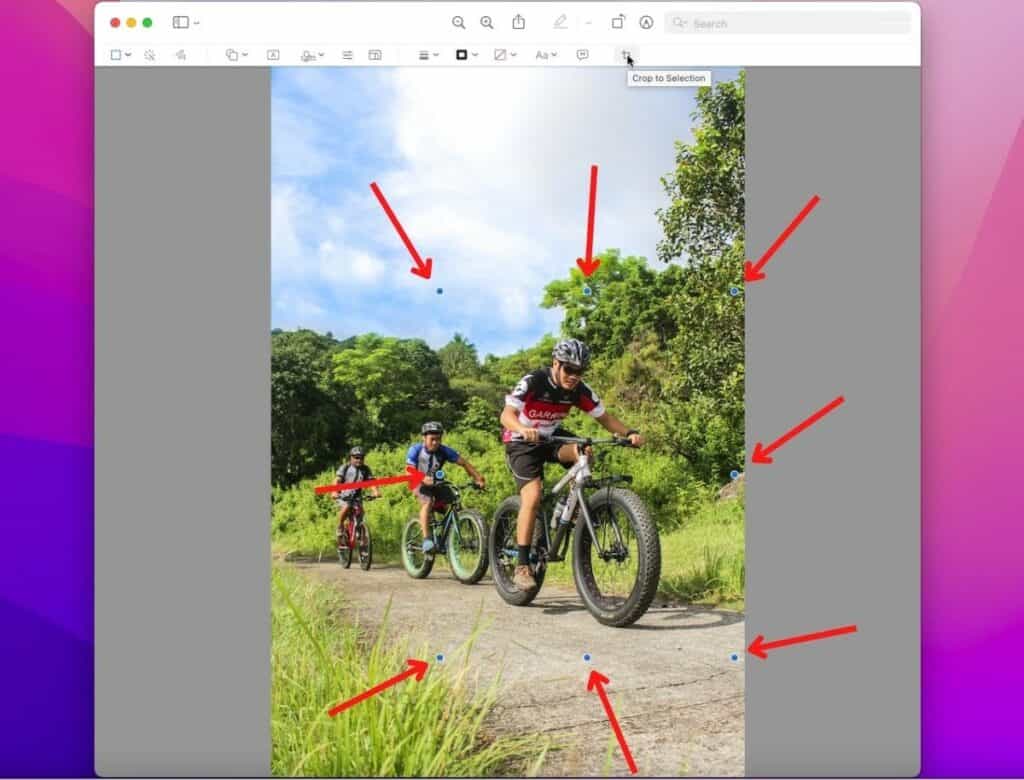Expand the Text Style chevron
1024x780 pixels.
[x=554, y=55]
